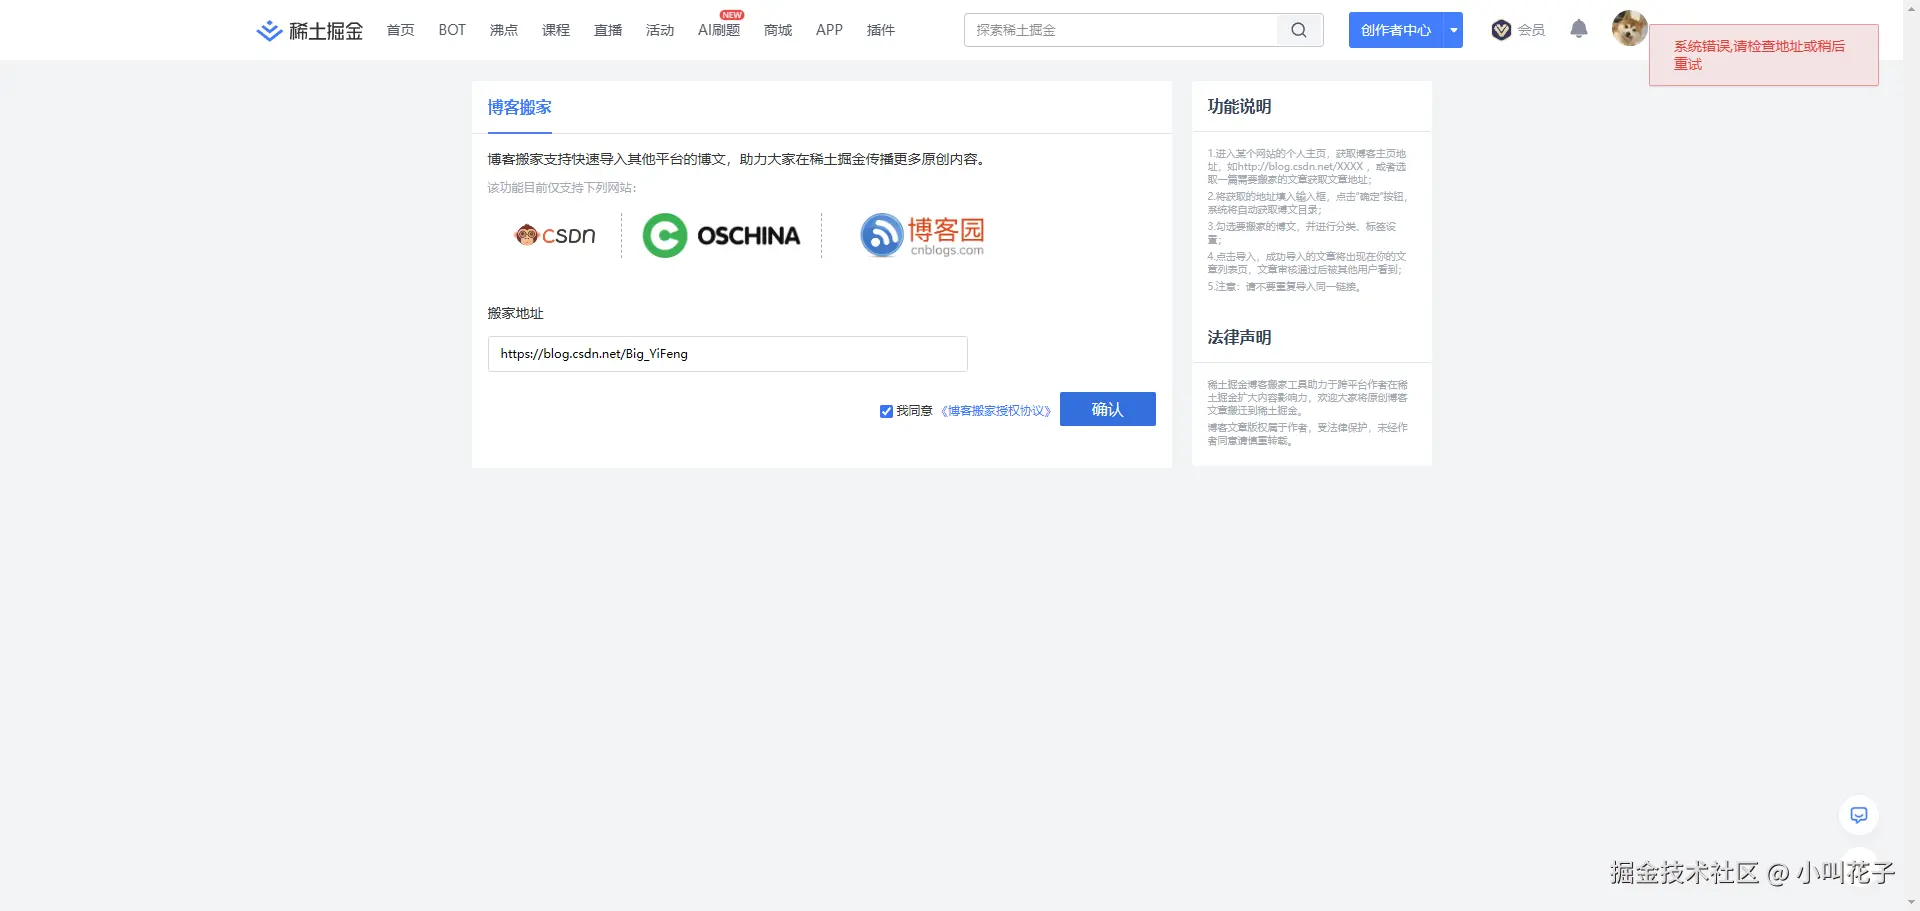This screenshot has height=911, width=1920.
Task: Select the OSCHINA platform icon
Action: point(722,235)
